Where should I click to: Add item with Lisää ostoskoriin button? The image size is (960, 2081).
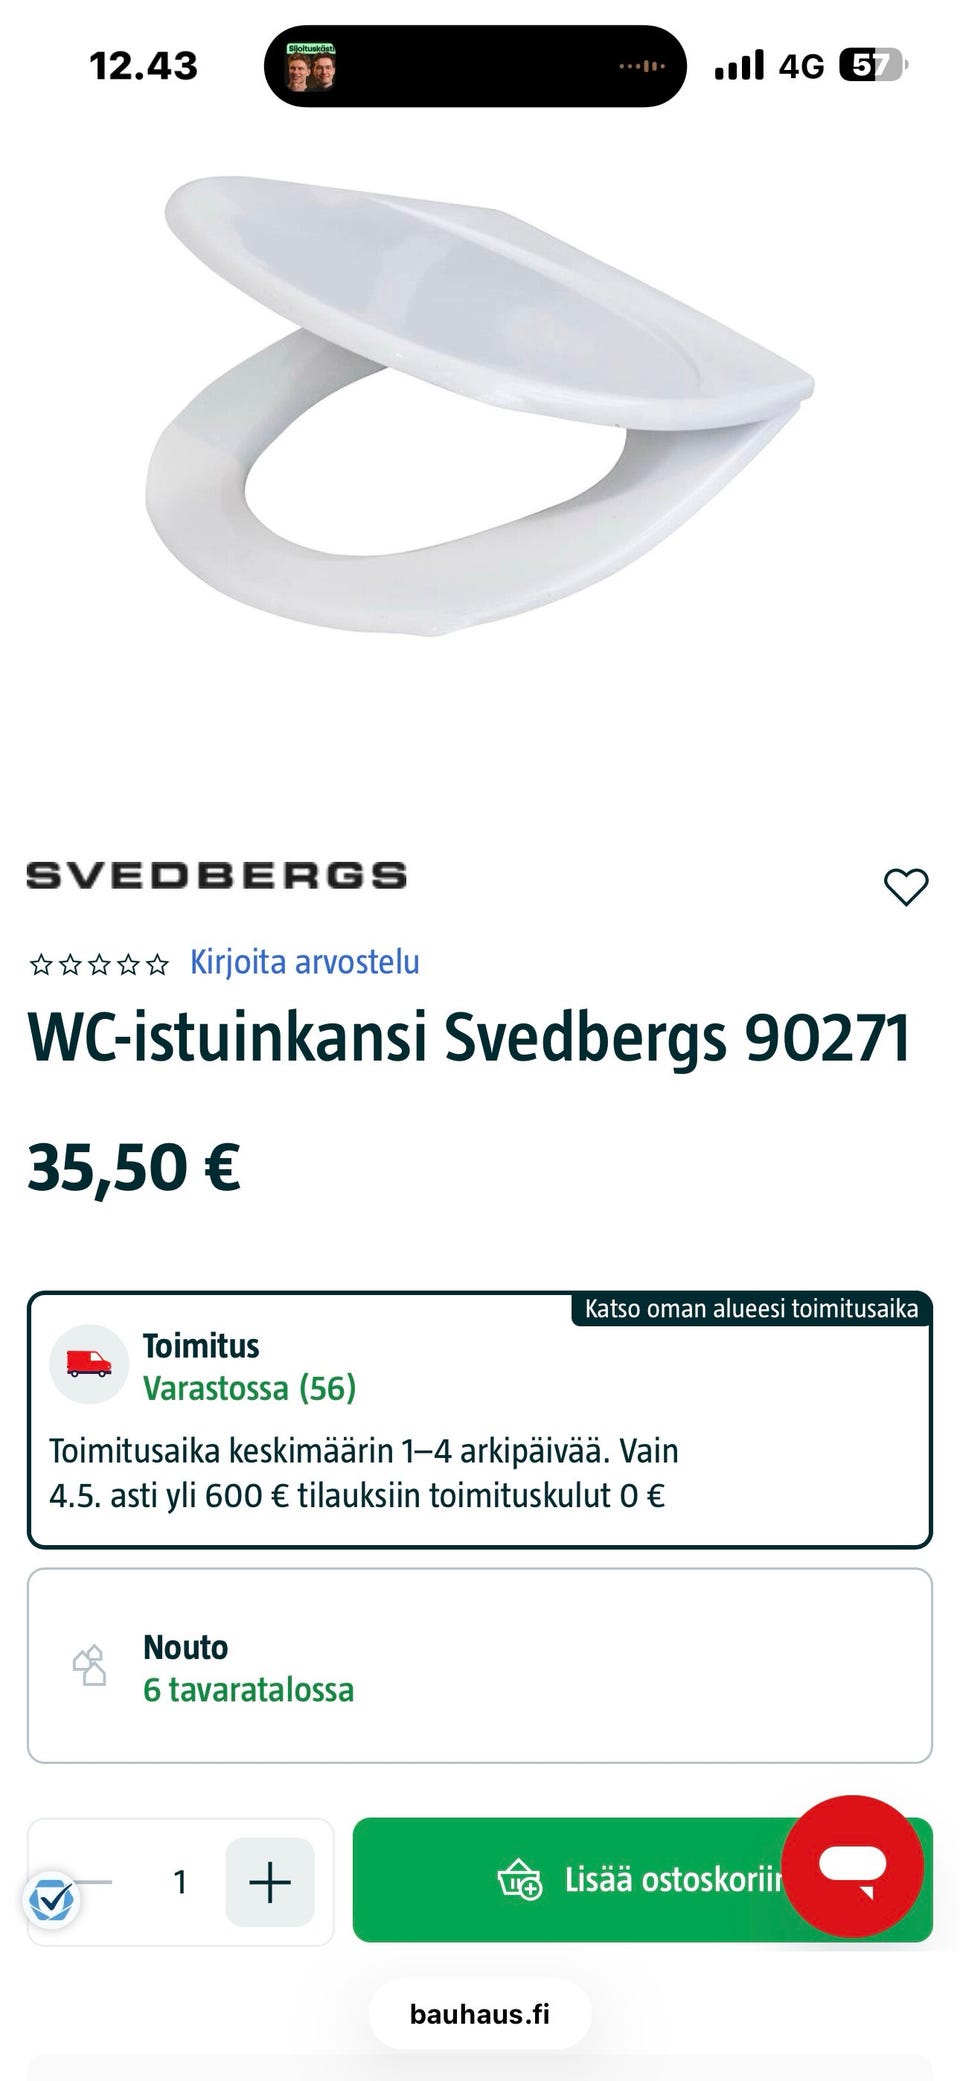(642, 1880)
